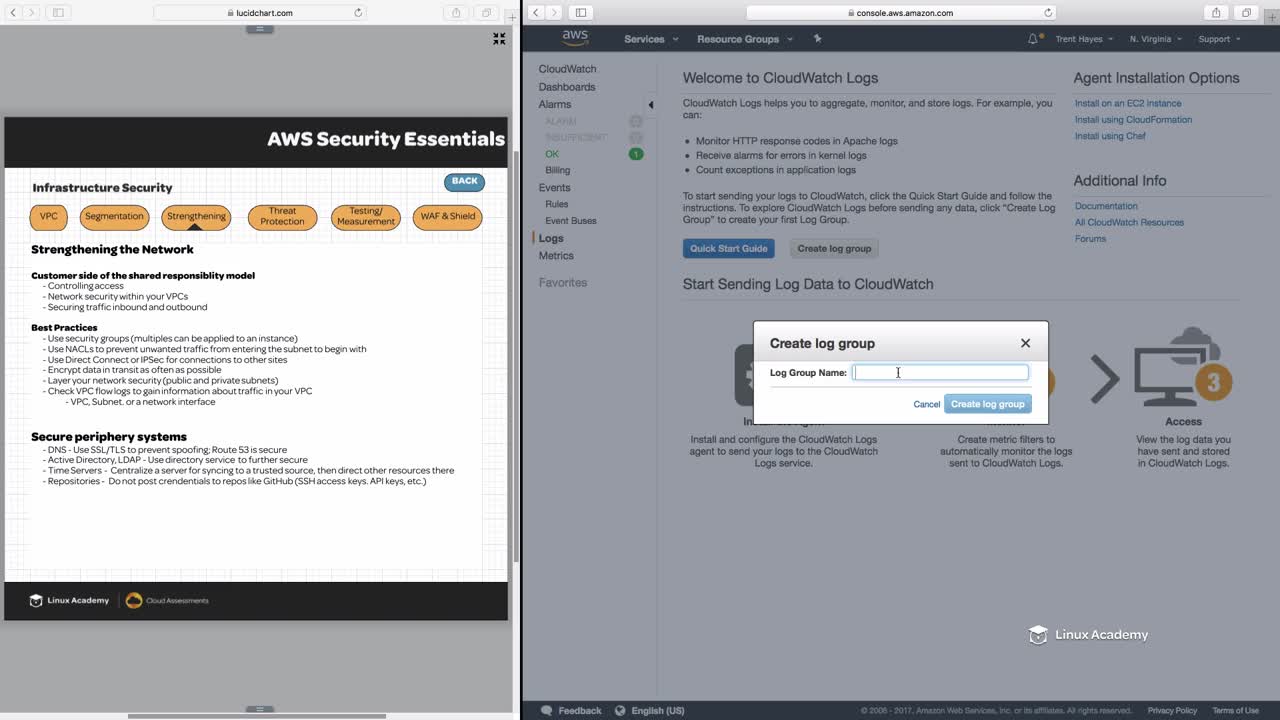
Task: Select the Strengthening tab on the slide
Action: (x=196, y=216)
